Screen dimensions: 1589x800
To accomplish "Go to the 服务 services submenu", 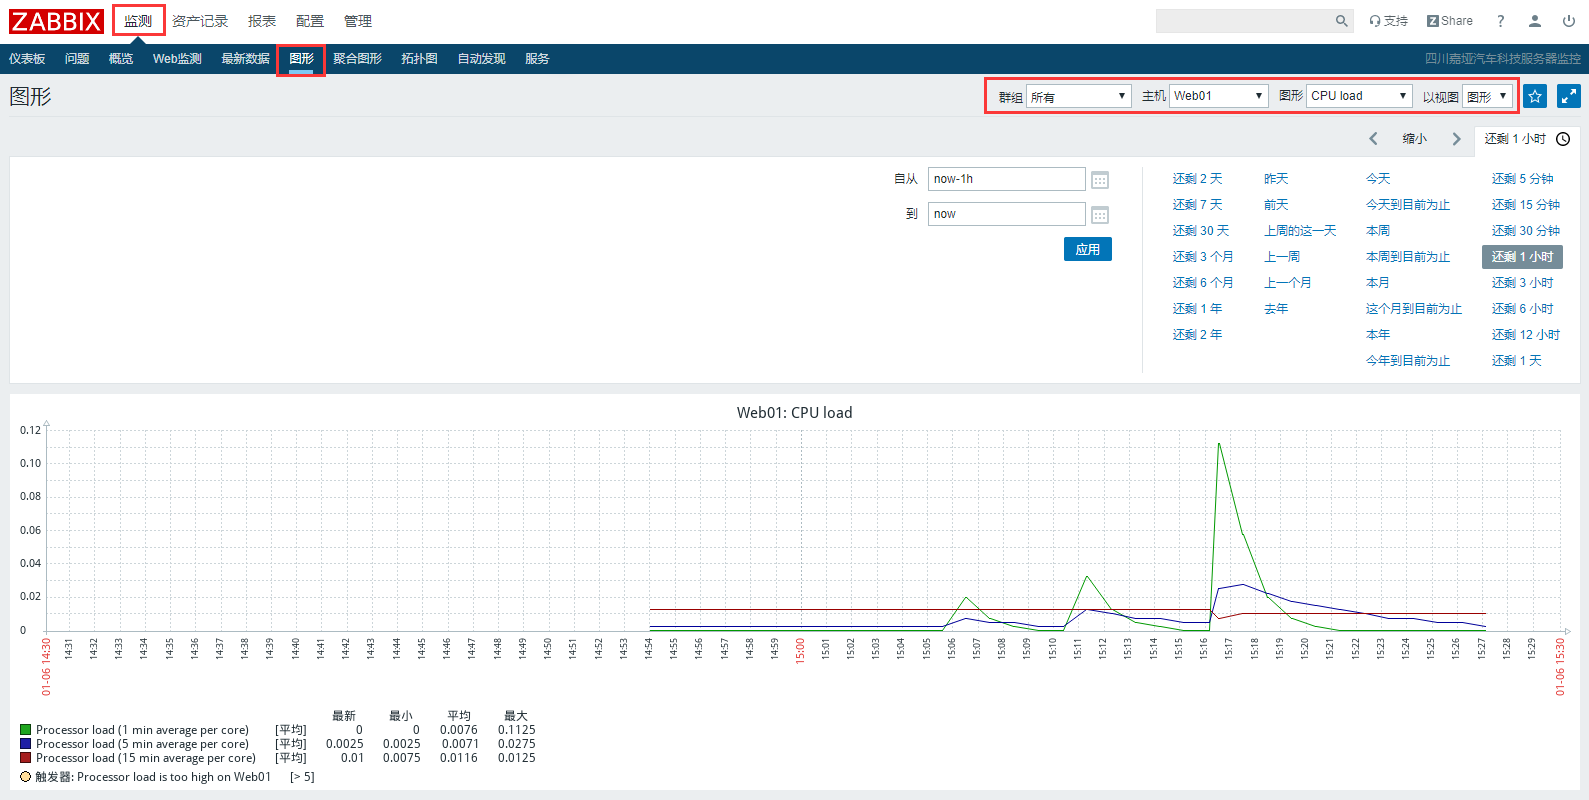I will point(537,59).
